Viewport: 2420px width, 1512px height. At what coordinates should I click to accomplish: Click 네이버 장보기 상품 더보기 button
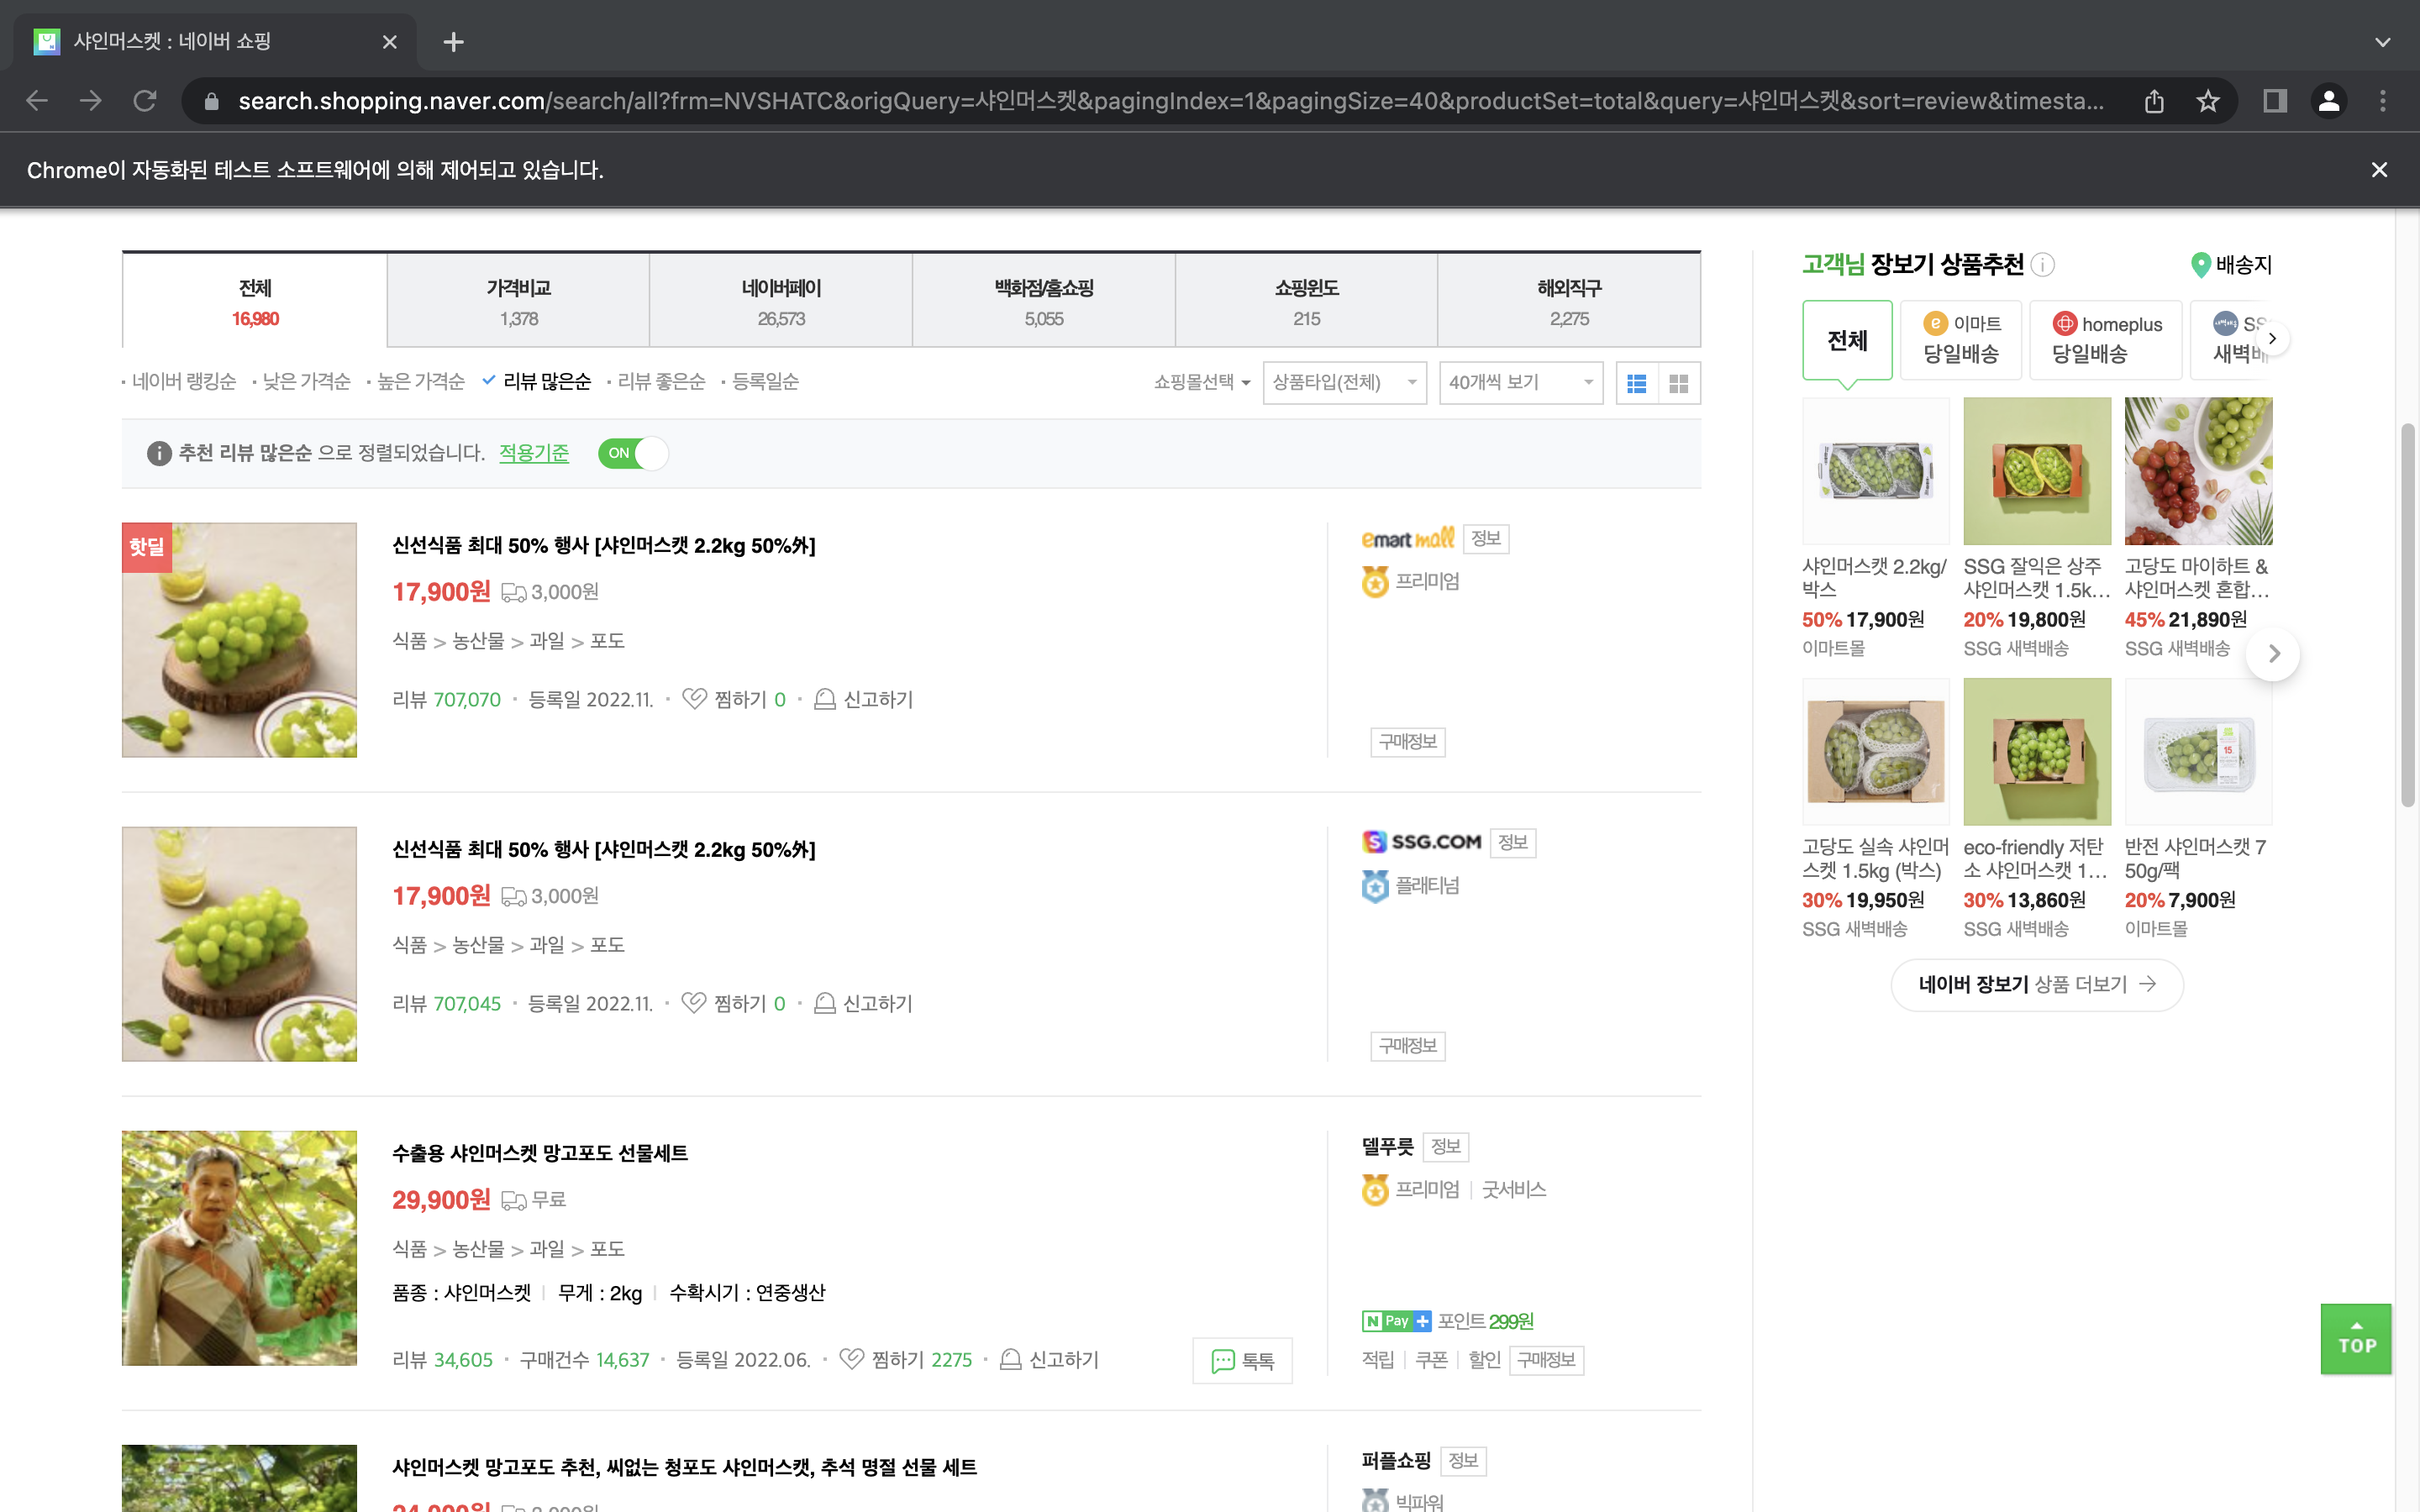2037,985
